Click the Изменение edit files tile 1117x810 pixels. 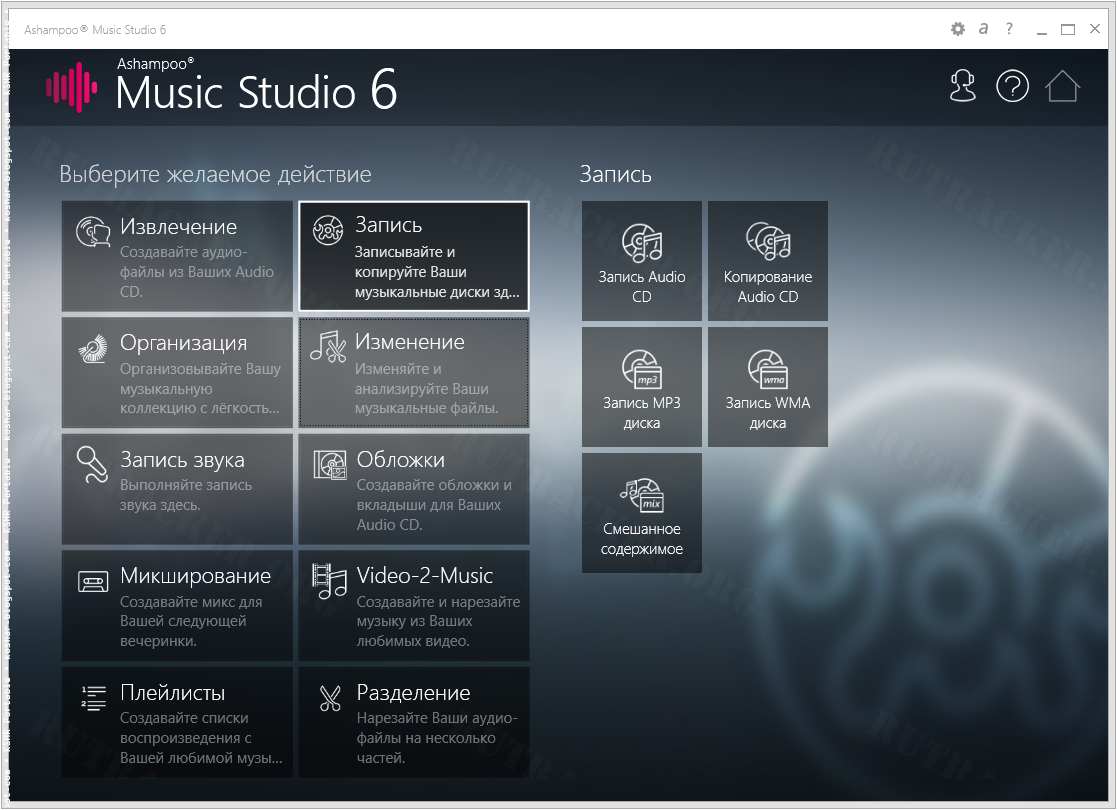pyautogui.click(x=413, y=372)
